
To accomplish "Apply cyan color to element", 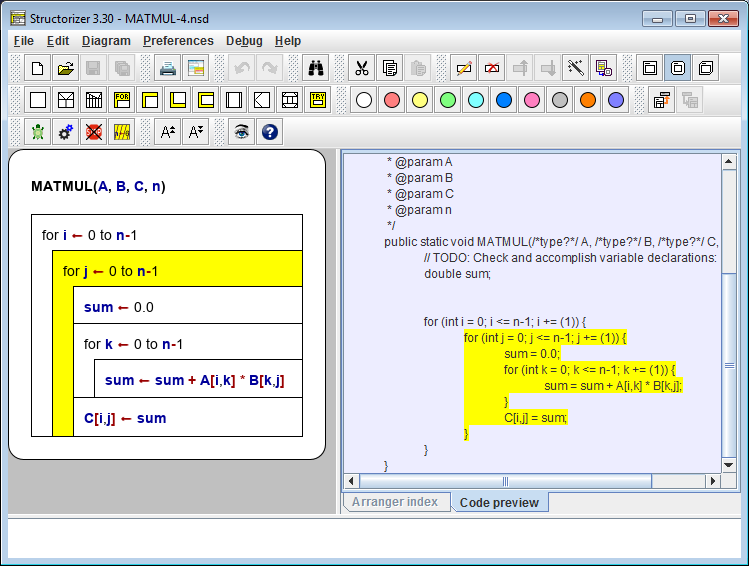I will click(x=476, y=100).
